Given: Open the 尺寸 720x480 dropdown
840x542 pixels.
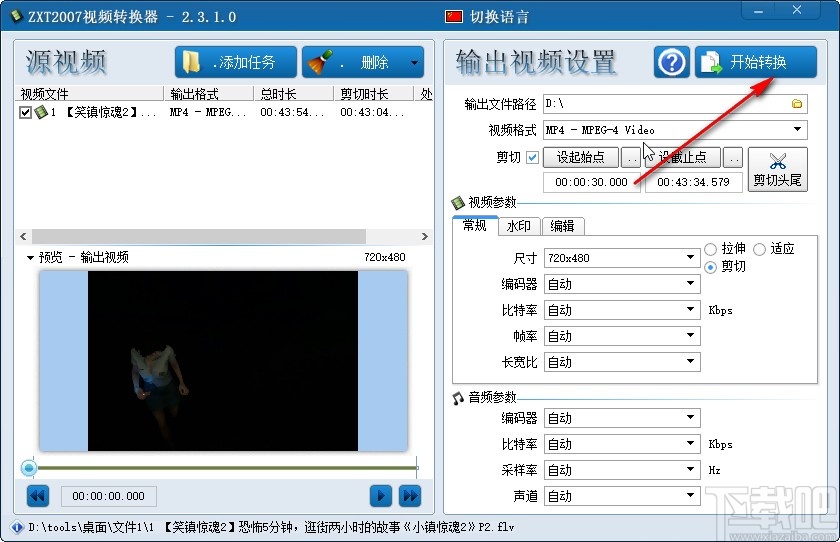Looking at the screenshot, I should pos(622,258).
